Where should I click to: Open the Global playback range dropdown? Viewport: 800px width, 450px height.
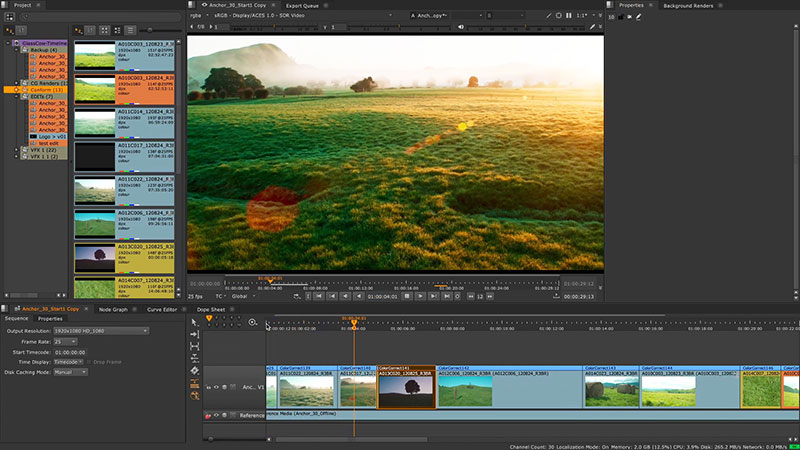coord(243,296)
